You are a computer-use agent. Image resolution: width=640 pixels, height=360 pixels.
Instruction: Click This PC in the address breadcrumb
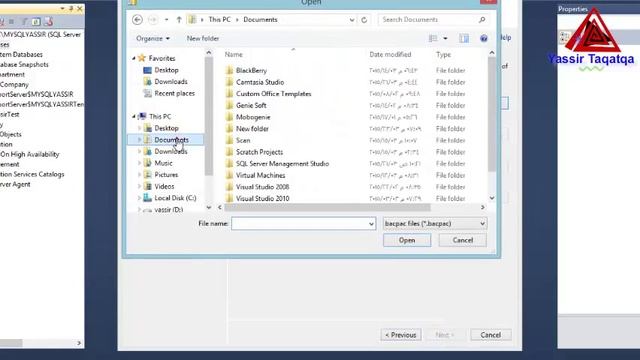[220, 20]
